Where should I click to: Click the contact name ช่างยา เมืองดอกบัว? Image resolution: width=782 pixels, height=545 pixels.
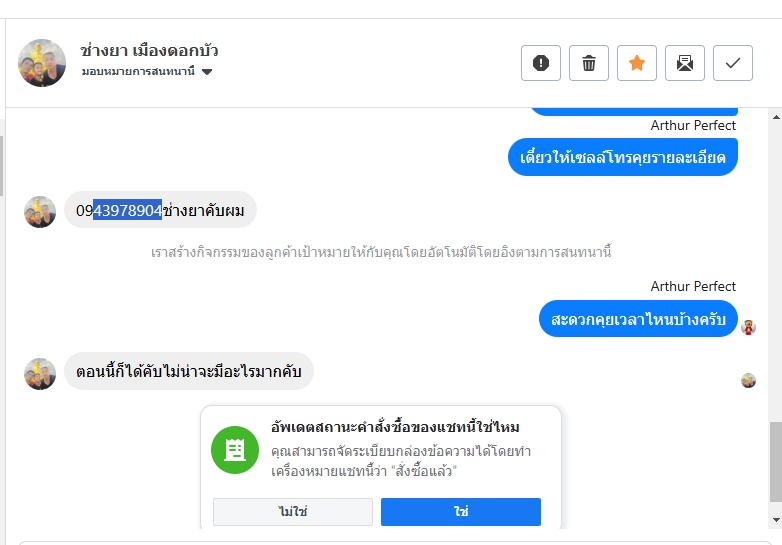(x=149, y=50)
